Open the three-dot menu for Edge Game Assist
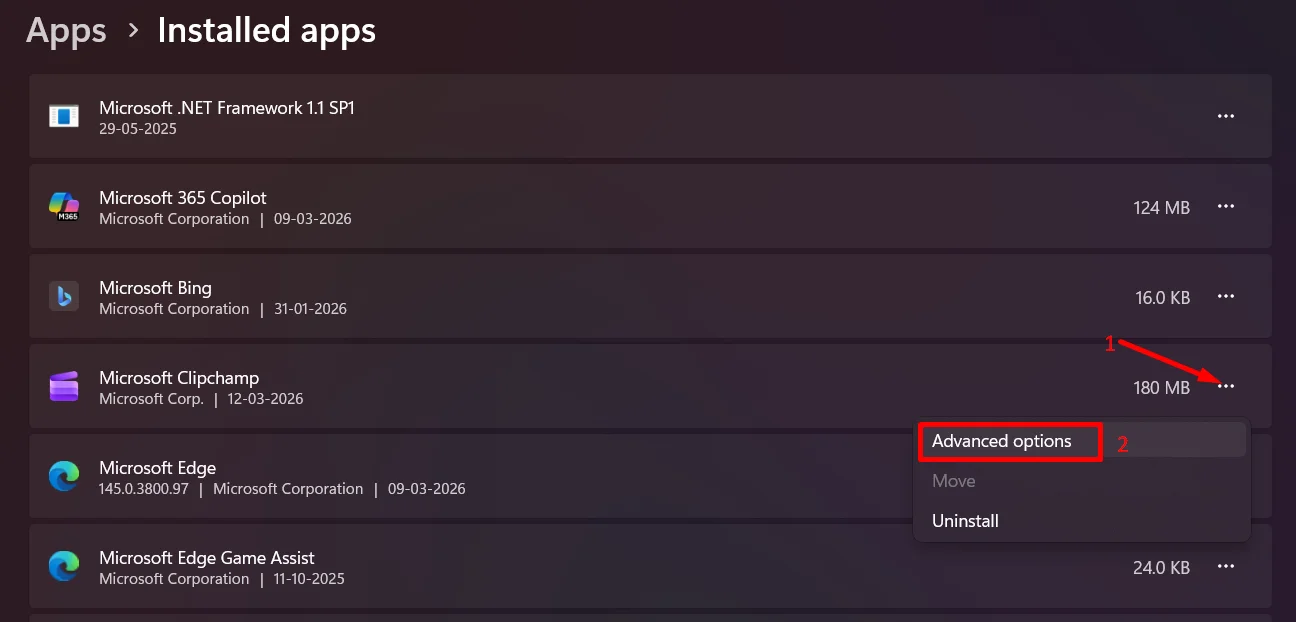Image resolution: width=1296 pixels, height=622 pixels. click(x=1226, y=567)
